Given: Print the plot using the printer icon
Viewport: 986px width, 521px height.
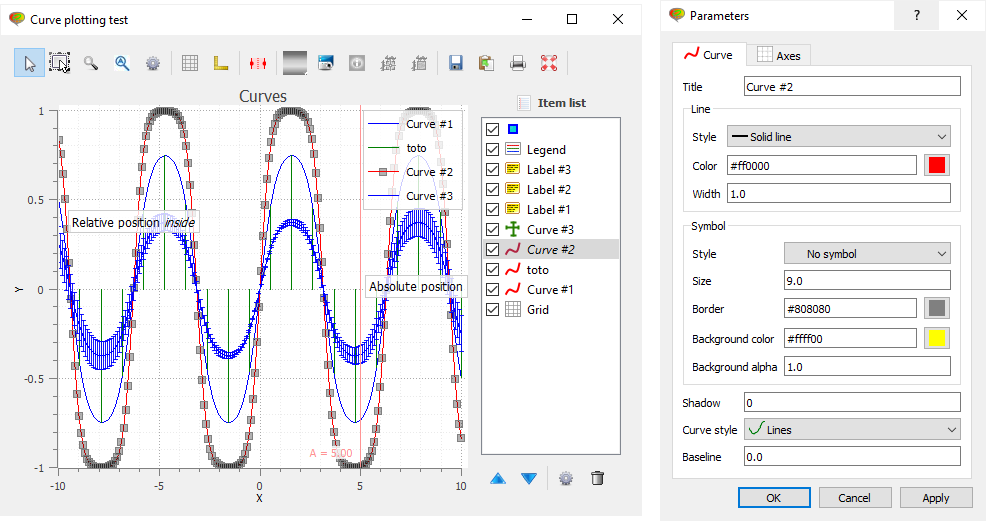Looking at the screenshot, I should pos(518,63).
